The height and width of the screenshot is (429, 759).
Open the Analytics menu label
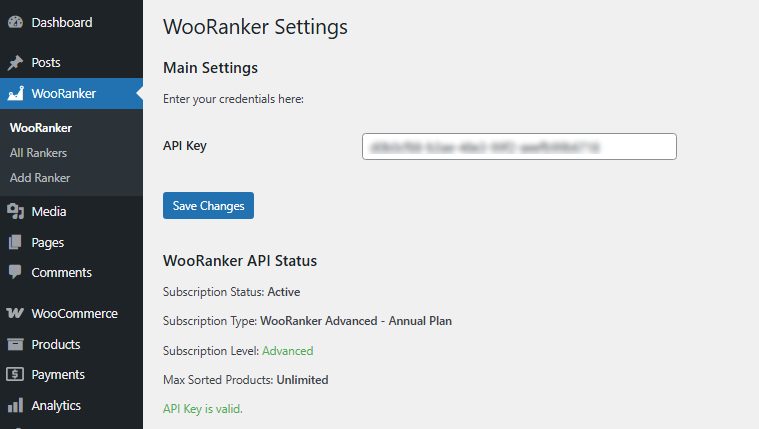56,405
